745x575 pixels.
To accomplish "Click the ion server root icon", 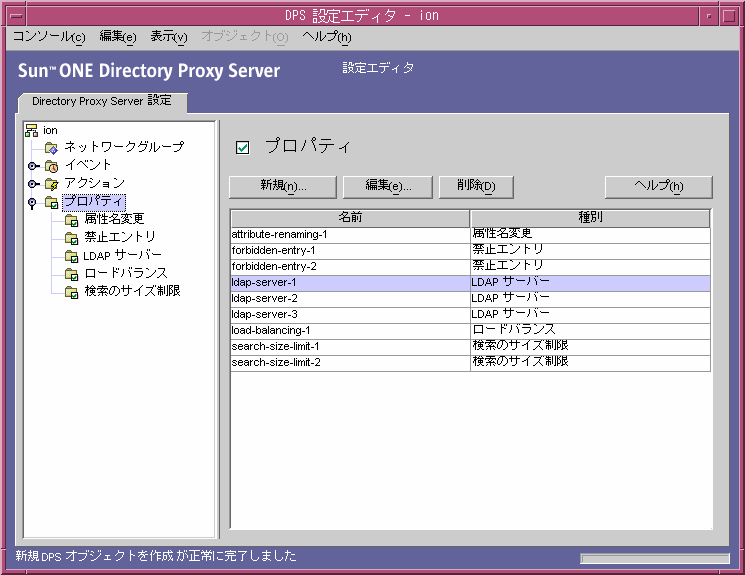I will click(x=32, y=130).
